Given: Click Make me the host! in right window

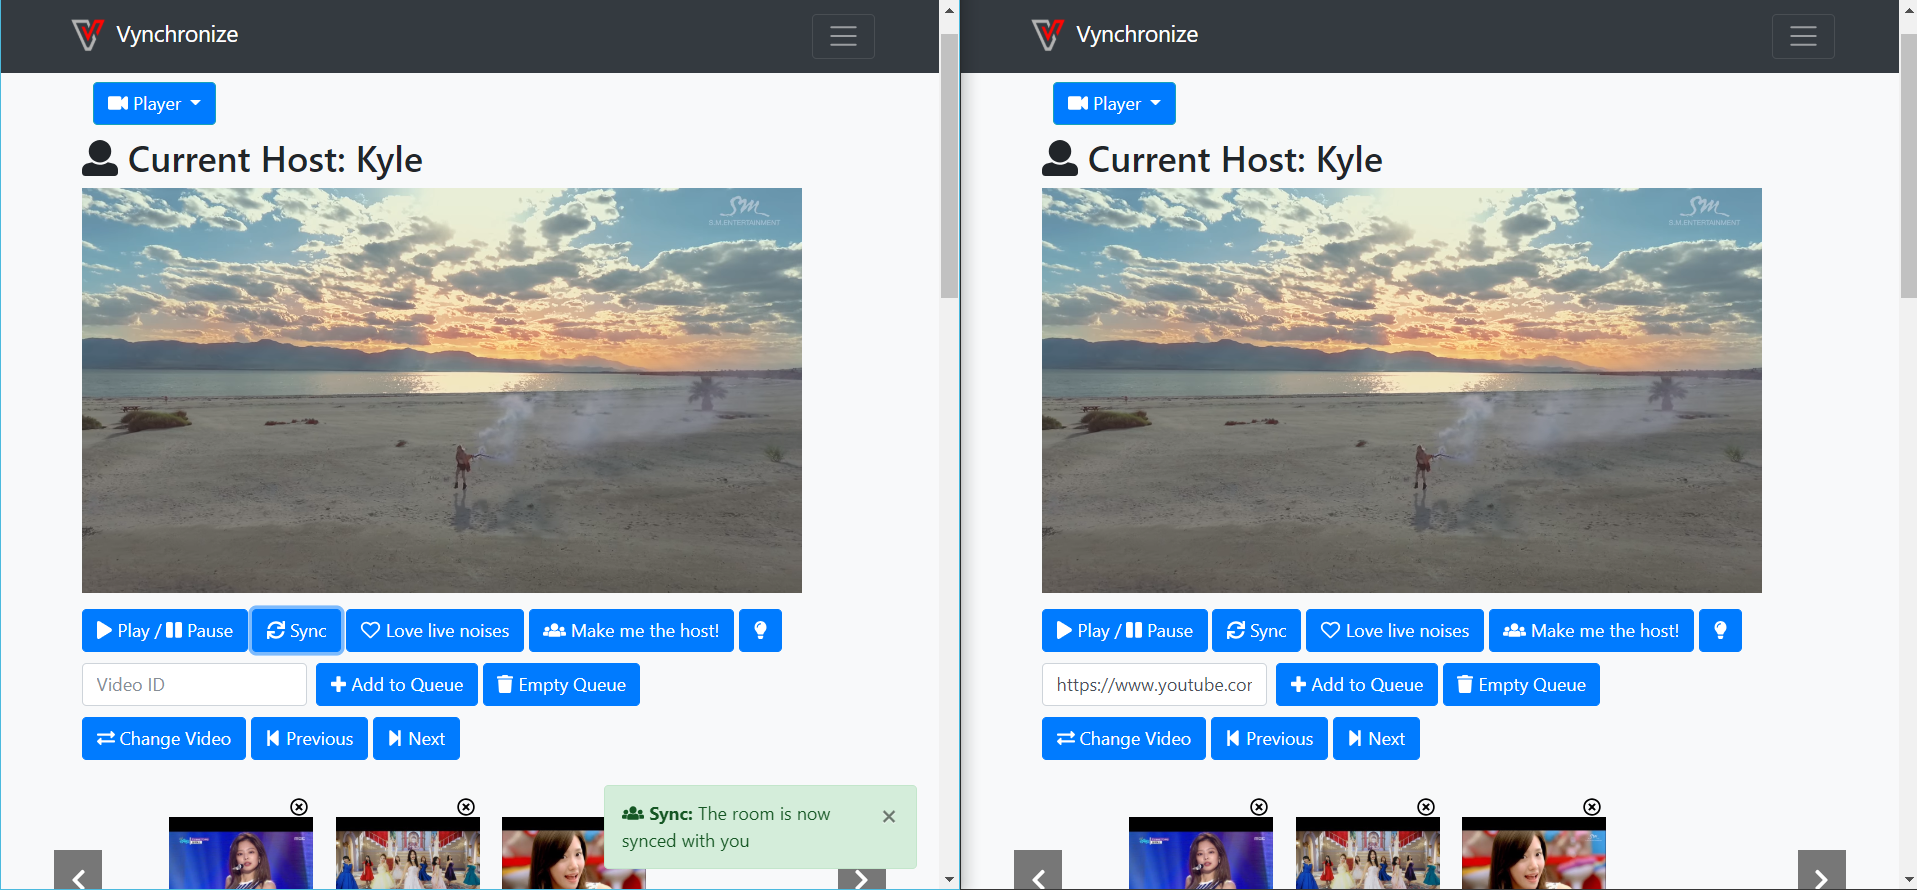Looking at the screenshot, I should (x=1591, y=630).
